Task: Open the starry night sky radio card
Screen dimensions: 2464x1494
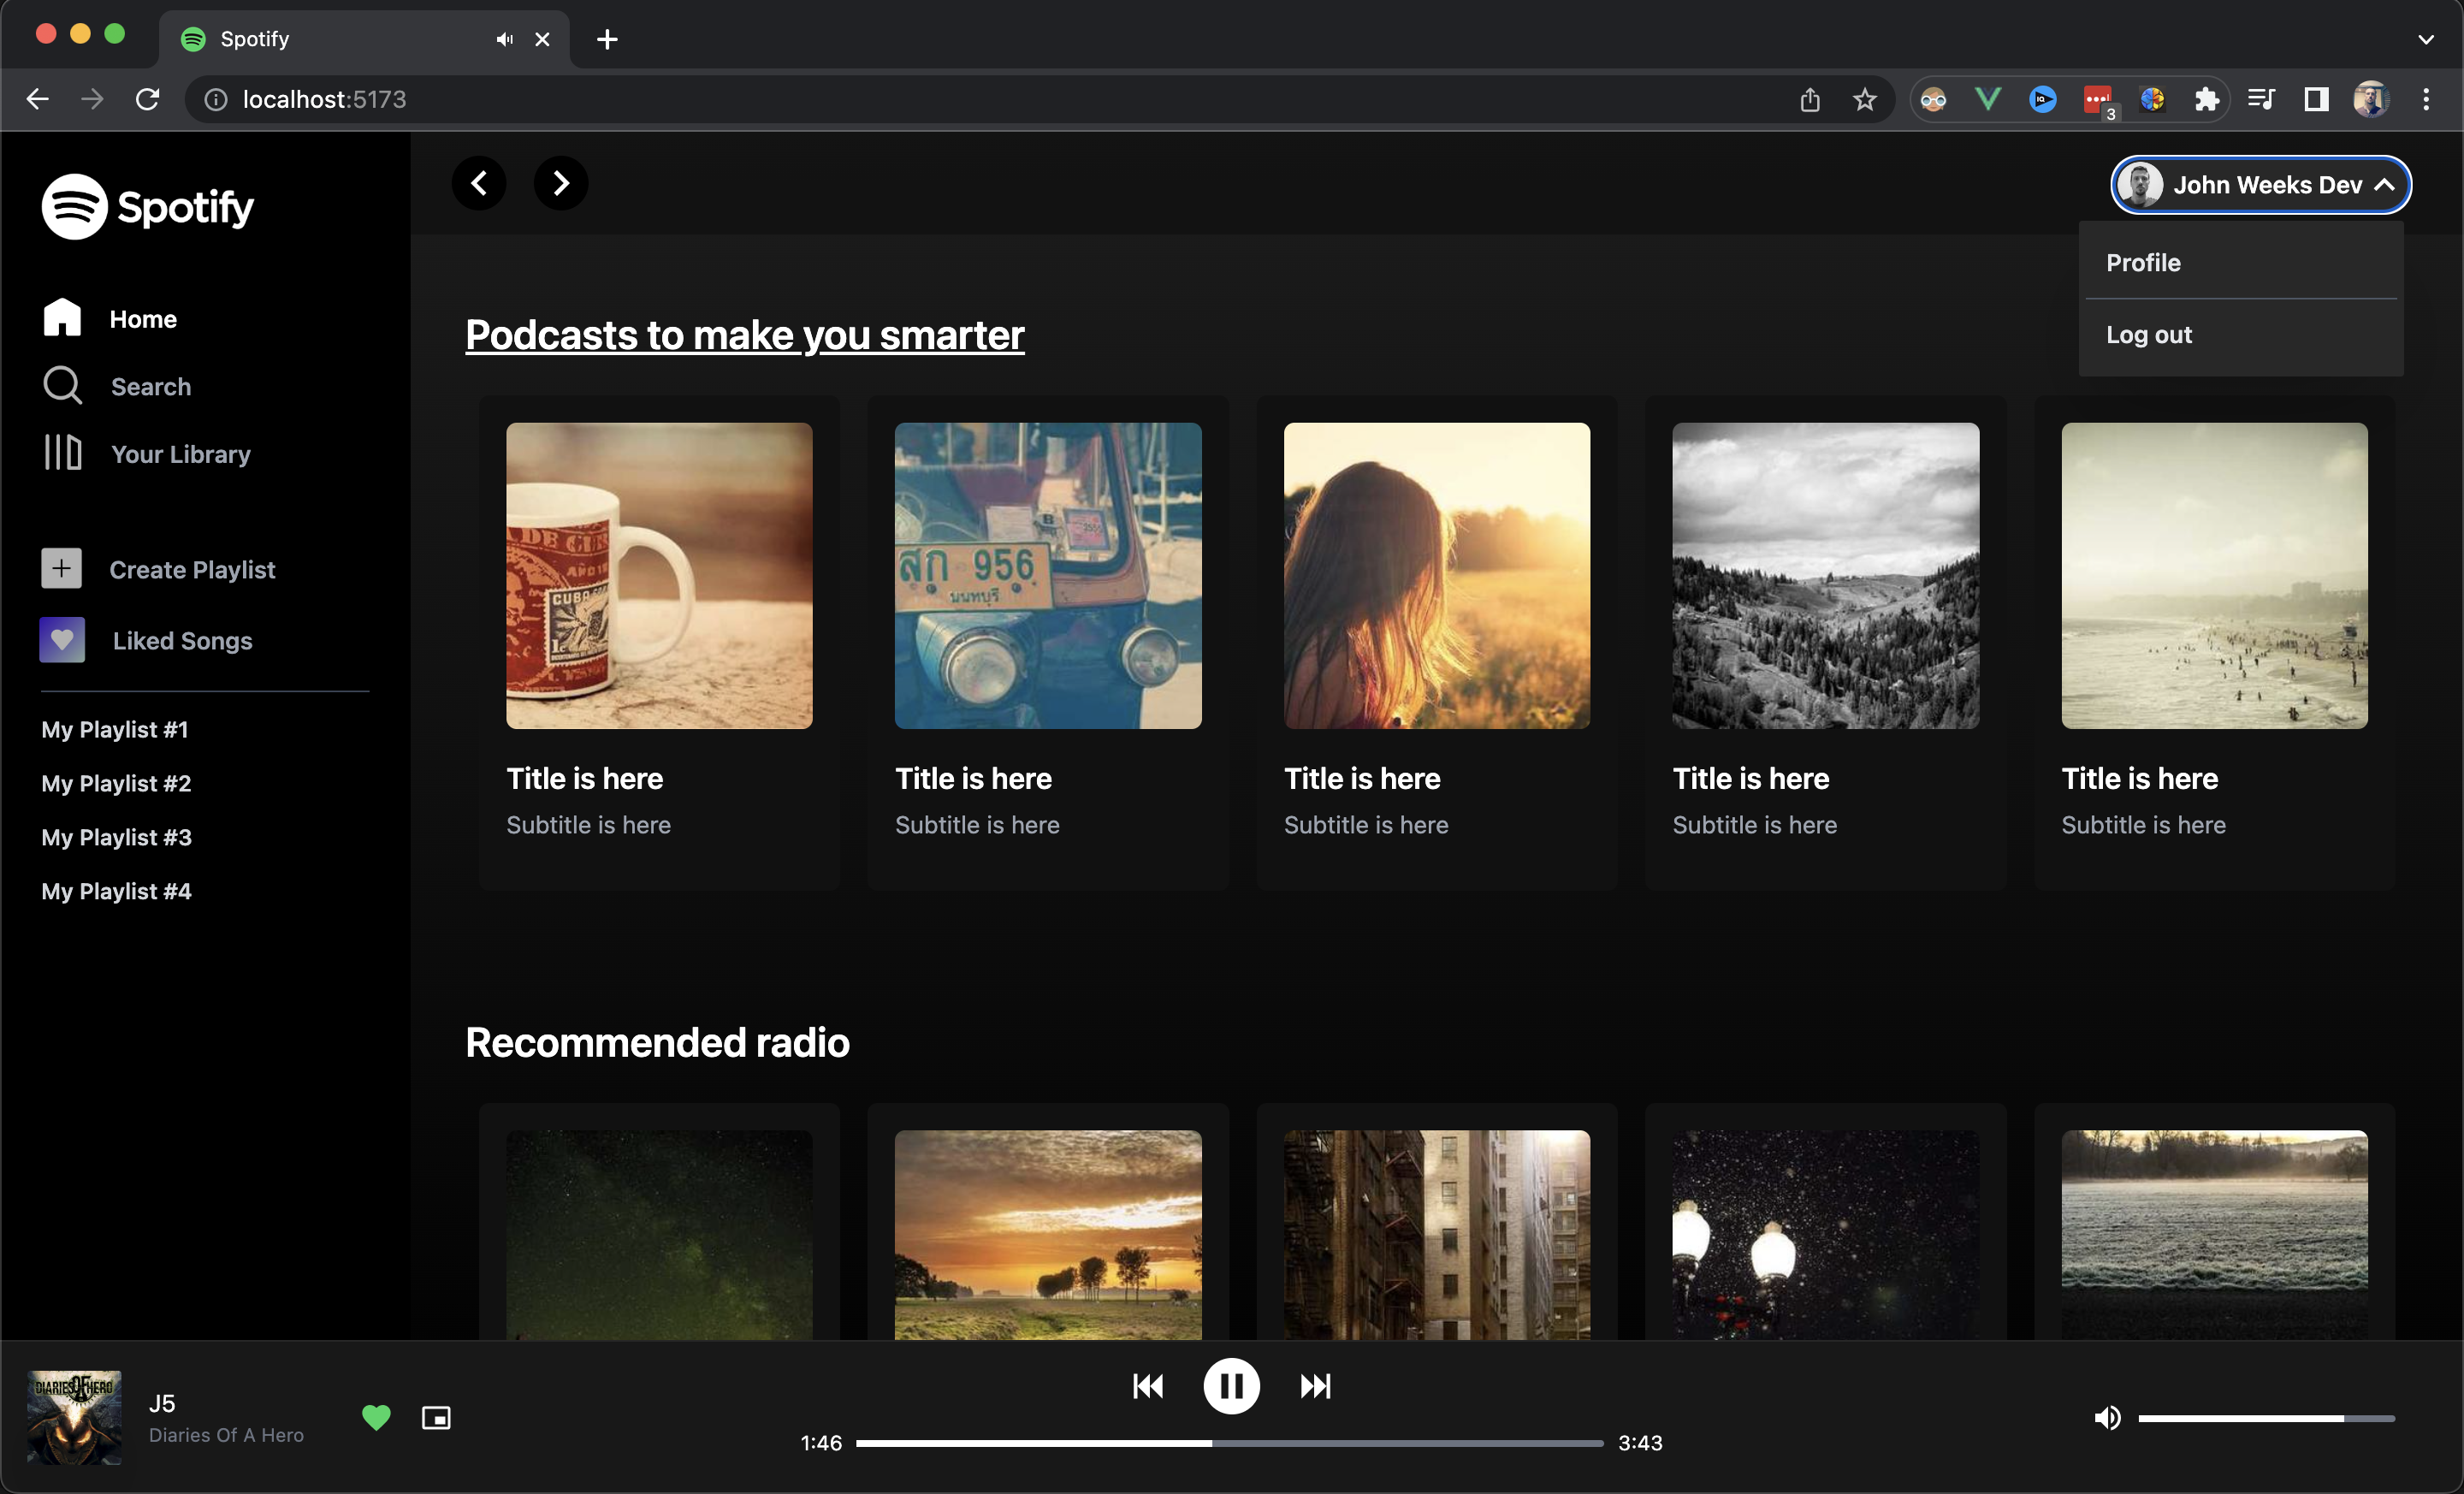Action: coord(659,1222)
